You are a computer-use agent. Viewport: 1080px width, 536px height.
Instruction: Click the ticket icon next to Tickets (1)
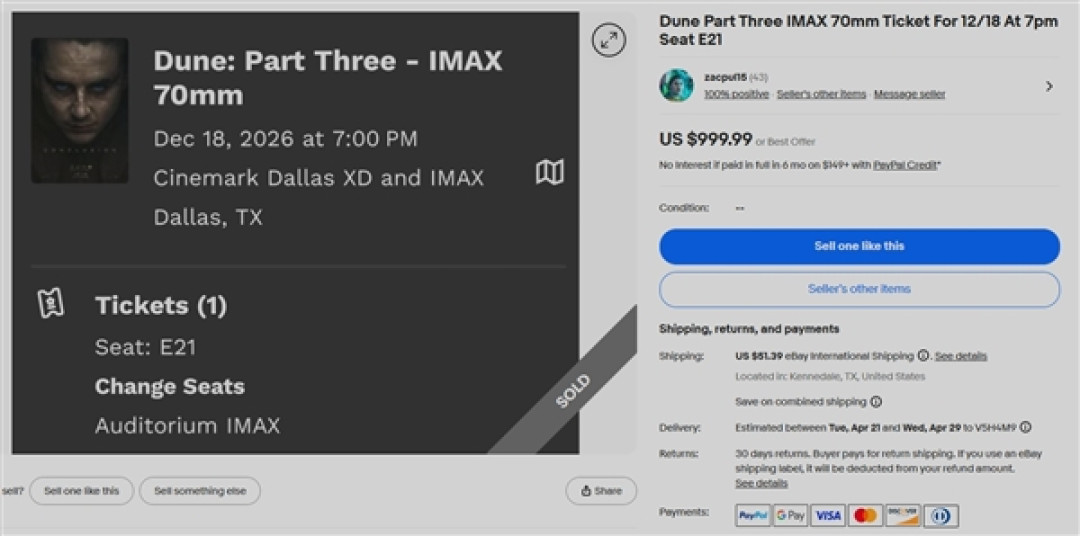[x=51, y=304]
